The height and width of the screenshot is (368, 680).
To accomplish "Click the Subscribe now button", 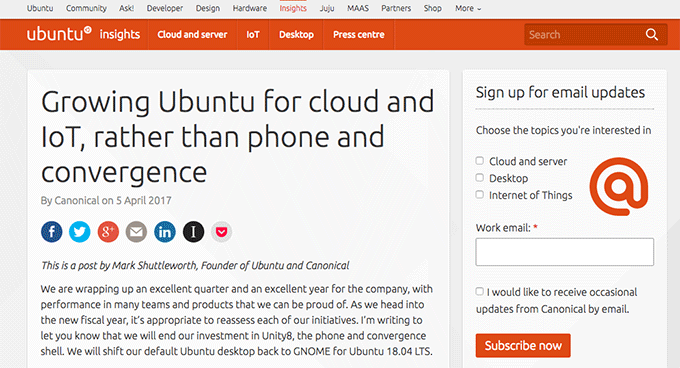I will (523, 345).
